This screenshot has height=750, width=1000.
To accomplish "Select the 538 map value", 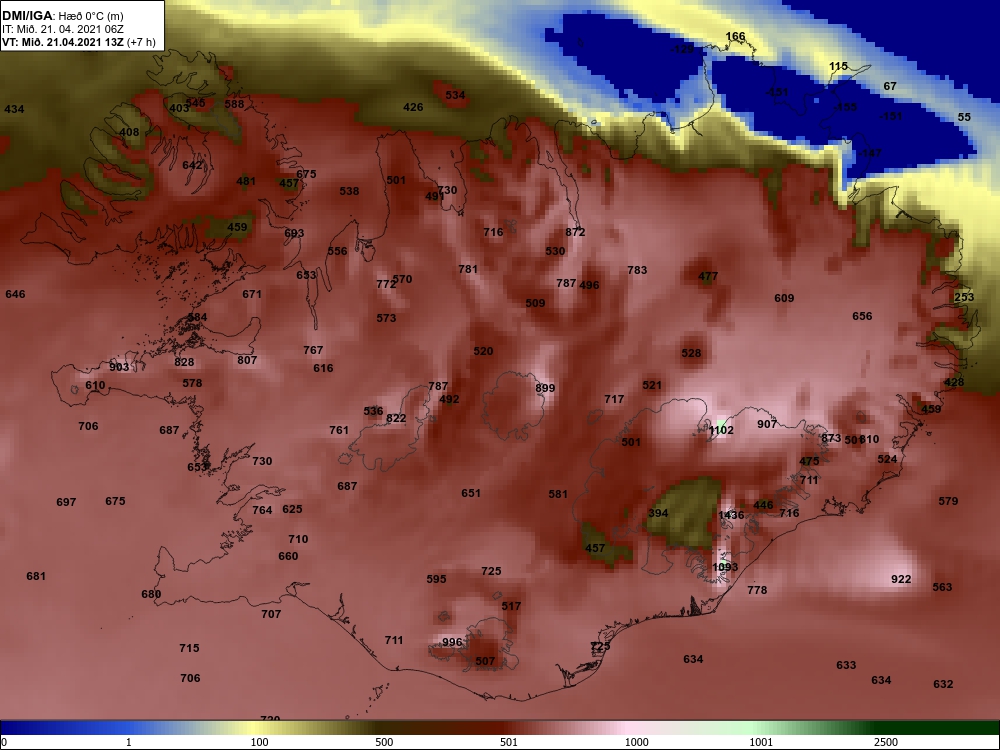I will click(349, 191).
